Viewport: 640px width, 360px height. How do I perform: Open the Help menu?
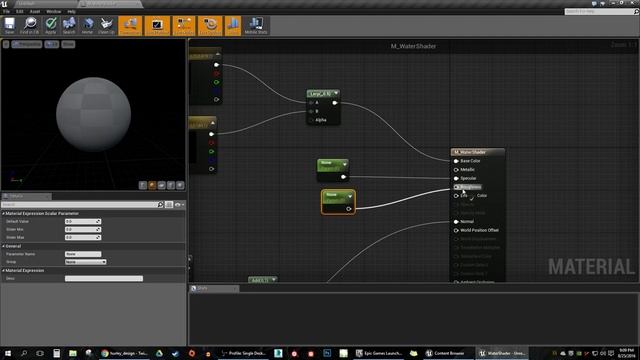[71, 11]
